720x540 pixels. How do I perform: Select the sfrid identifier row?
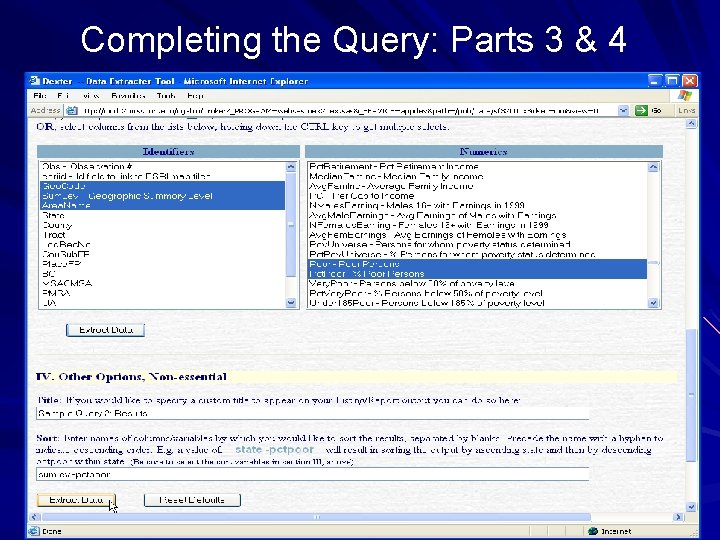163,176
